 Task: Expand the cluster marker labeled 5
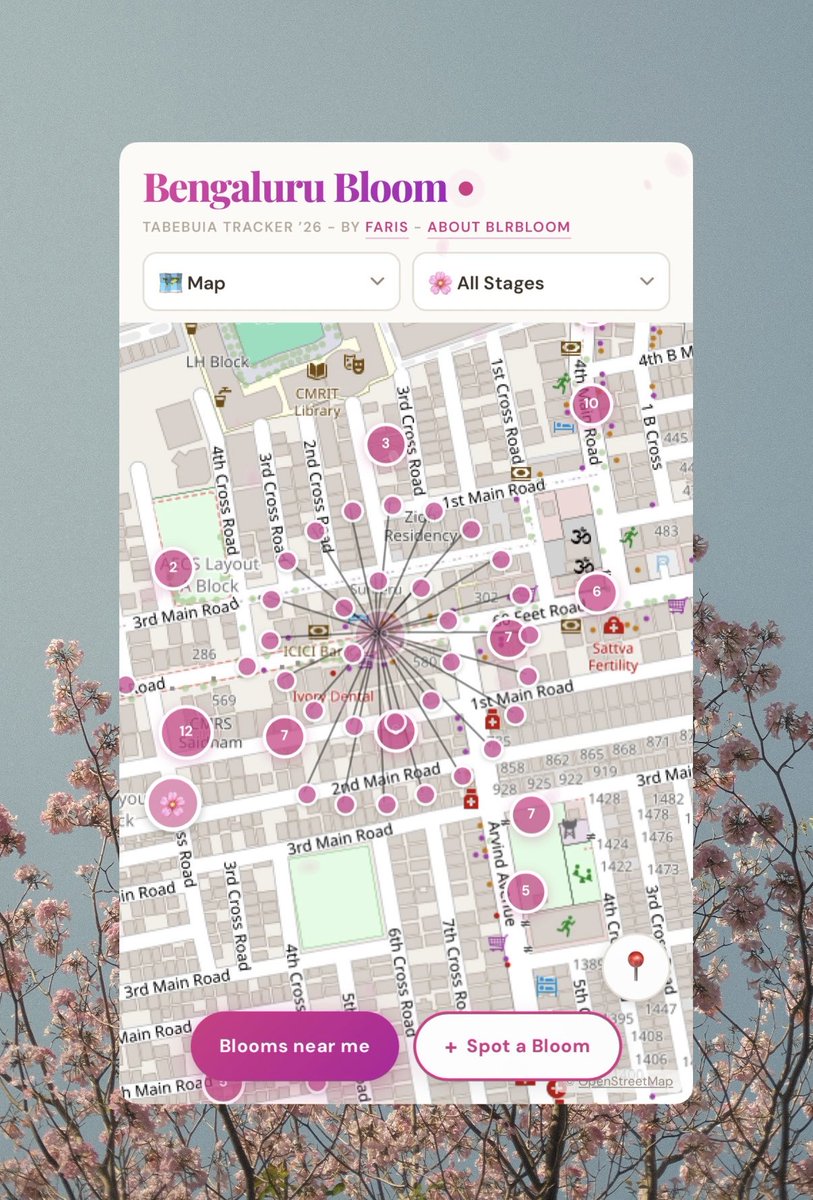(526, 890)
